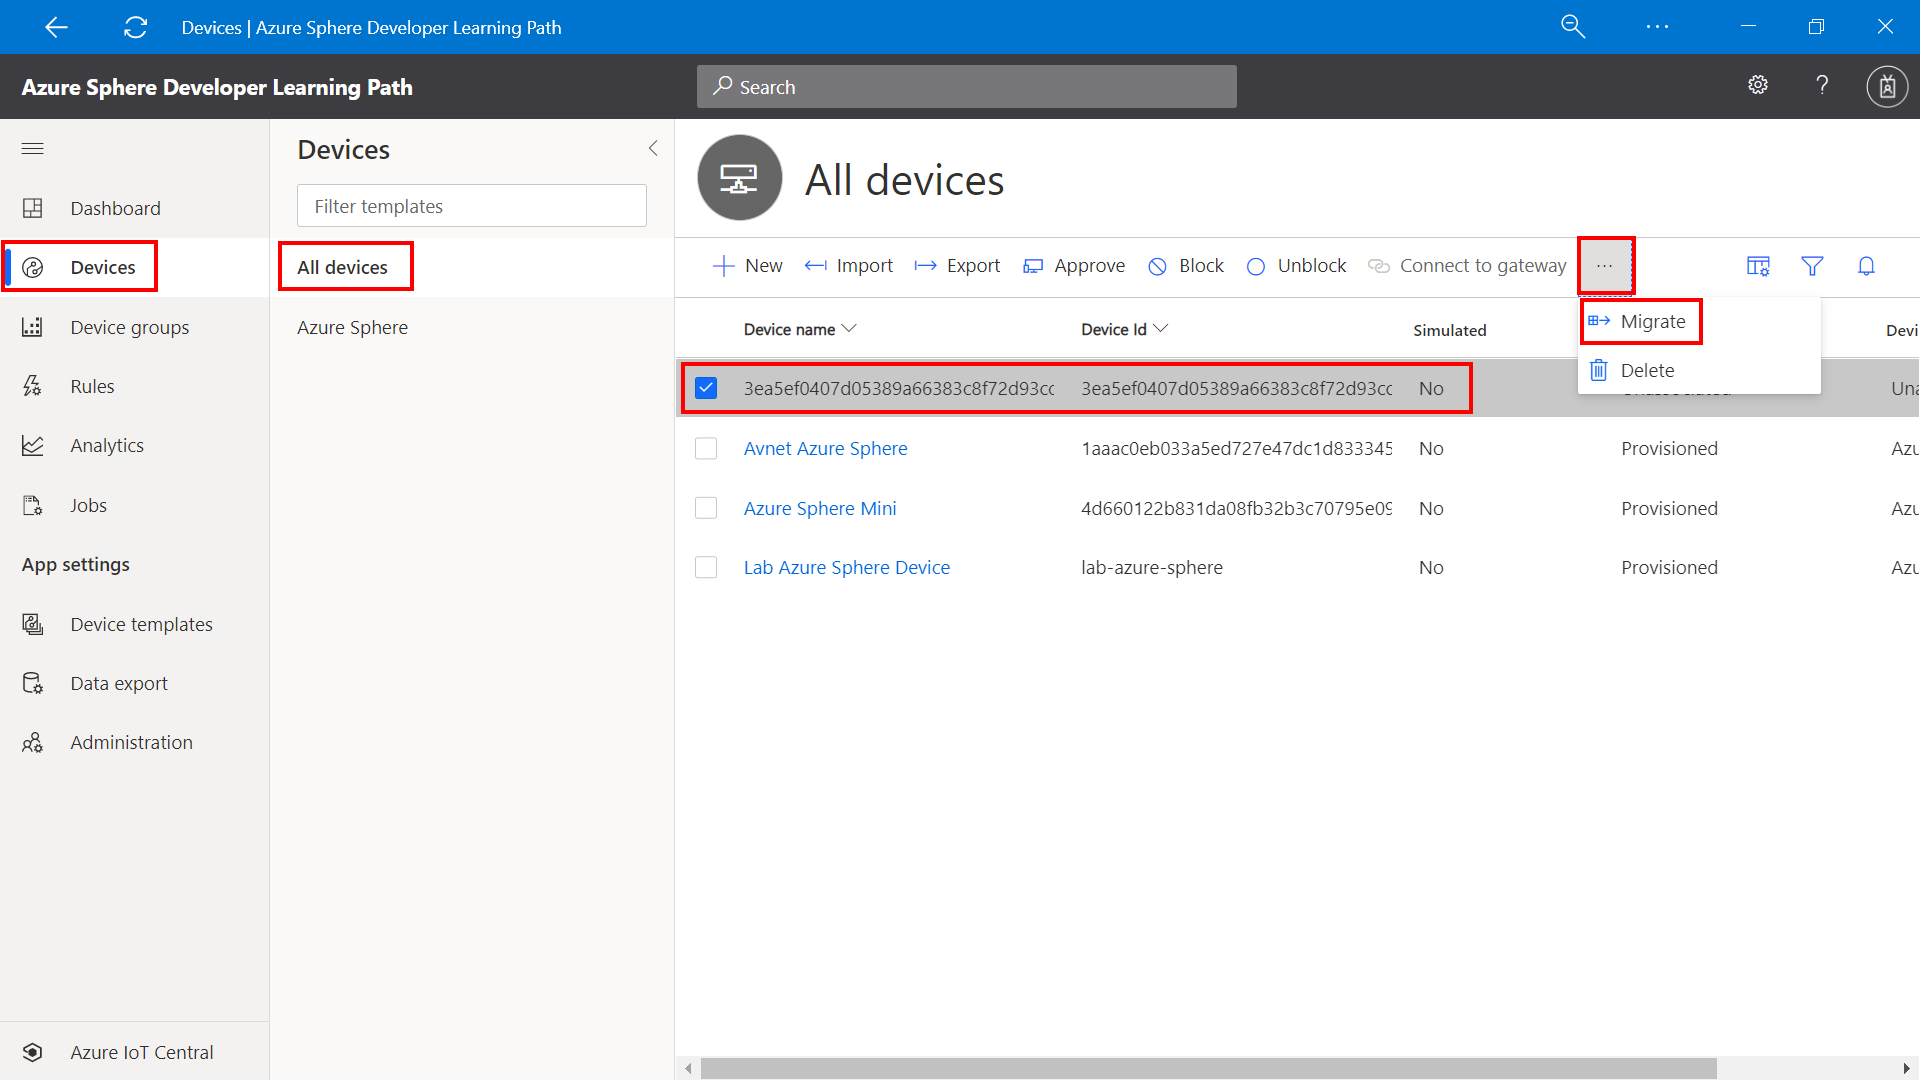This screenshot has width=1920, height=1080.
Task: Check the Avnet Azure Sphere row checkbox
Action: (706, 448)
